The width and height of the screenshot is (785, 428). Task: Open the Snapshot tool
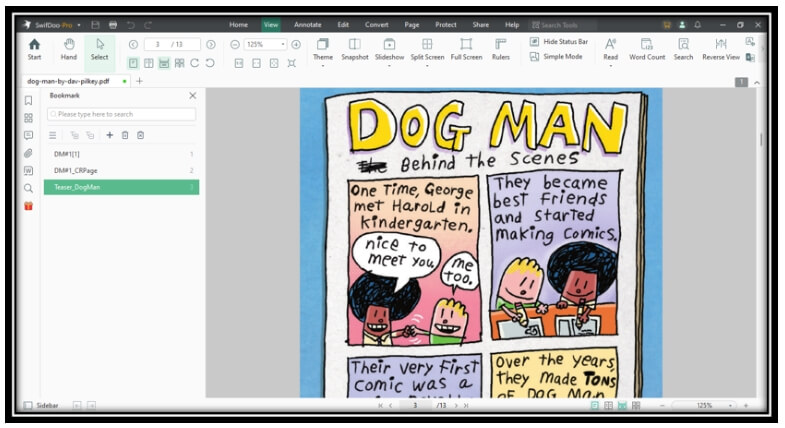pyautogui.click(x=354, y=49)
